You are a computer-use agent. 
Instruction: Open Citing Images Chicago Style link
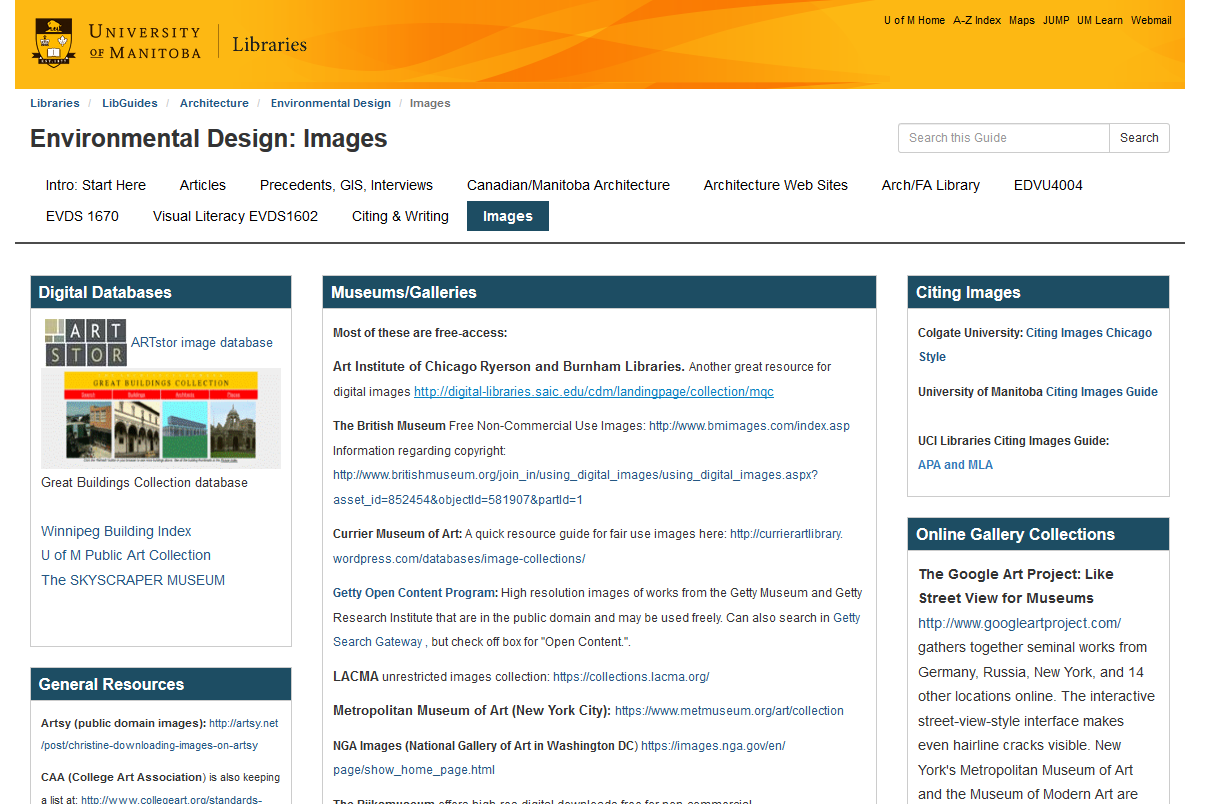point(1035,345)
